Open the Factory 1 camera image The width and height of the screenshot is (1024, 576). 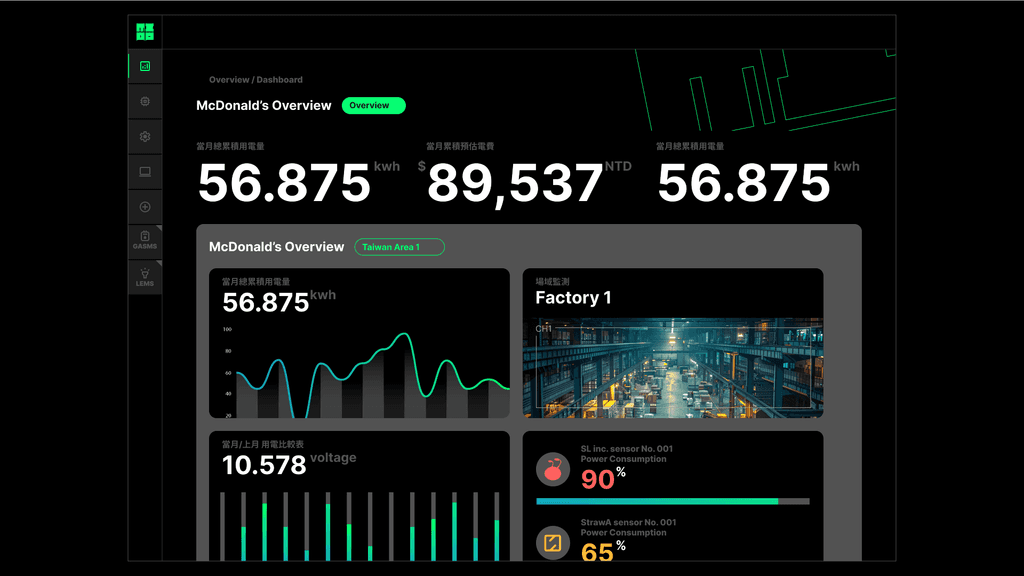point(673,368)
